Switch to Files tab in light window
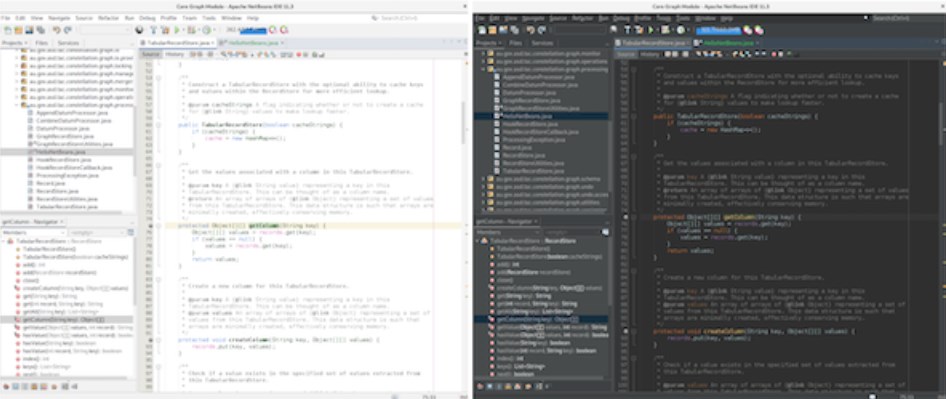946x399 pixels. click(42, 43)
